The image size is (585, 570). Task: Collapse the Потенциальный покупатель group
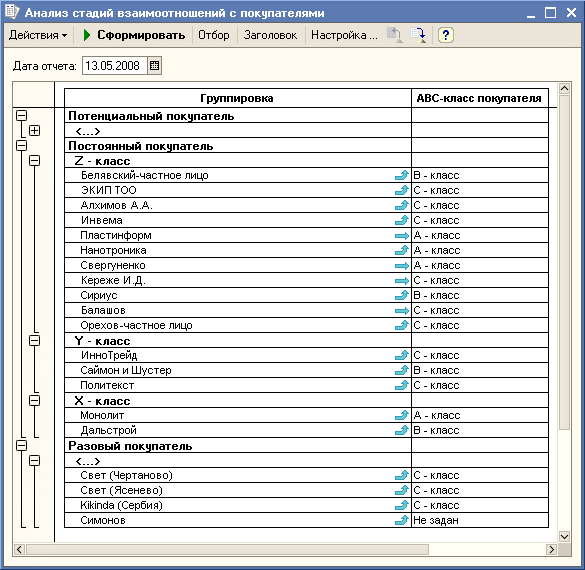(x=22, y=115)
